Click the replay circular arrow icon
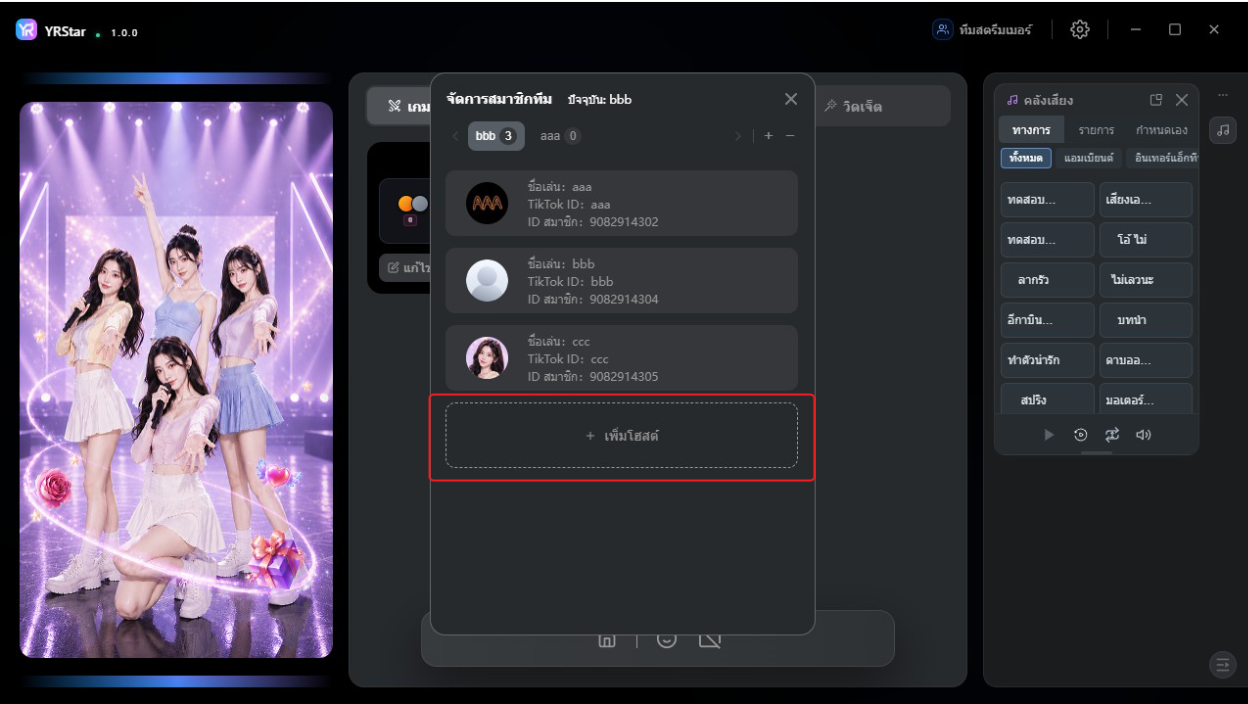The width and height of the screenshot is (1248, 704). coord(1080,435)
